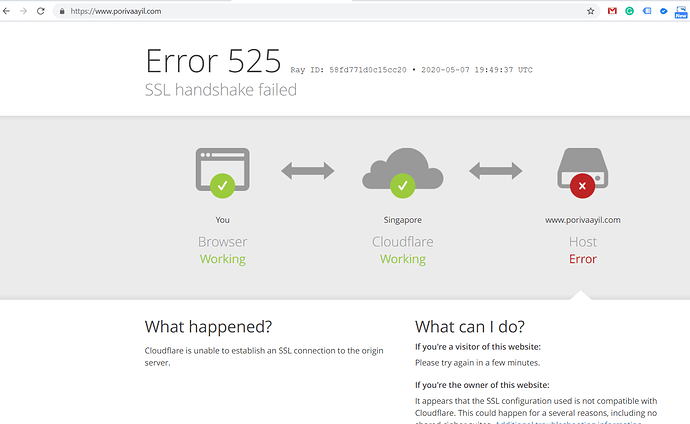
Task: Click the SSL configuration not compatible paragraph
Action: (x=536, y=412)
